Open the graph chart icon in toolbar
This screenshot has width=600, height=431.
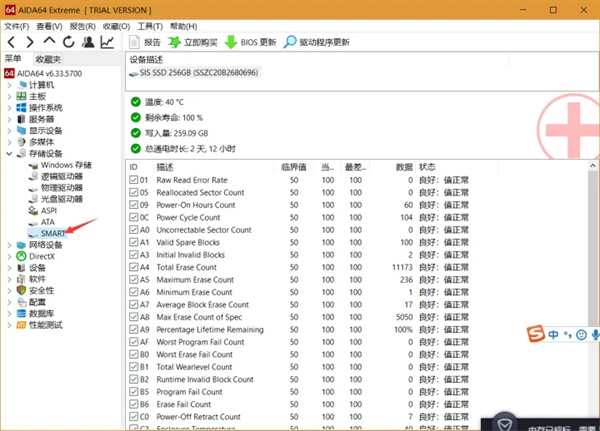pyautogui.click(x=107, y=43)
